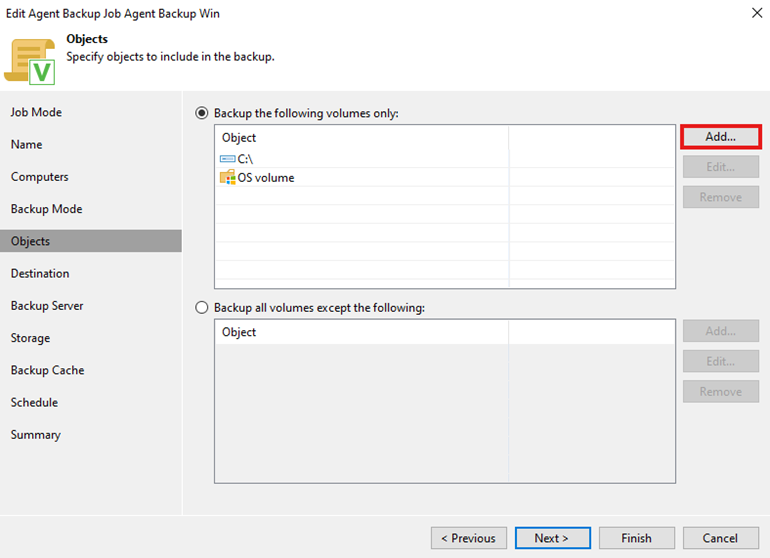This screenshot has width=770, height=558.
Task: Switch to the Schedule step
Action: pos(34,402)
